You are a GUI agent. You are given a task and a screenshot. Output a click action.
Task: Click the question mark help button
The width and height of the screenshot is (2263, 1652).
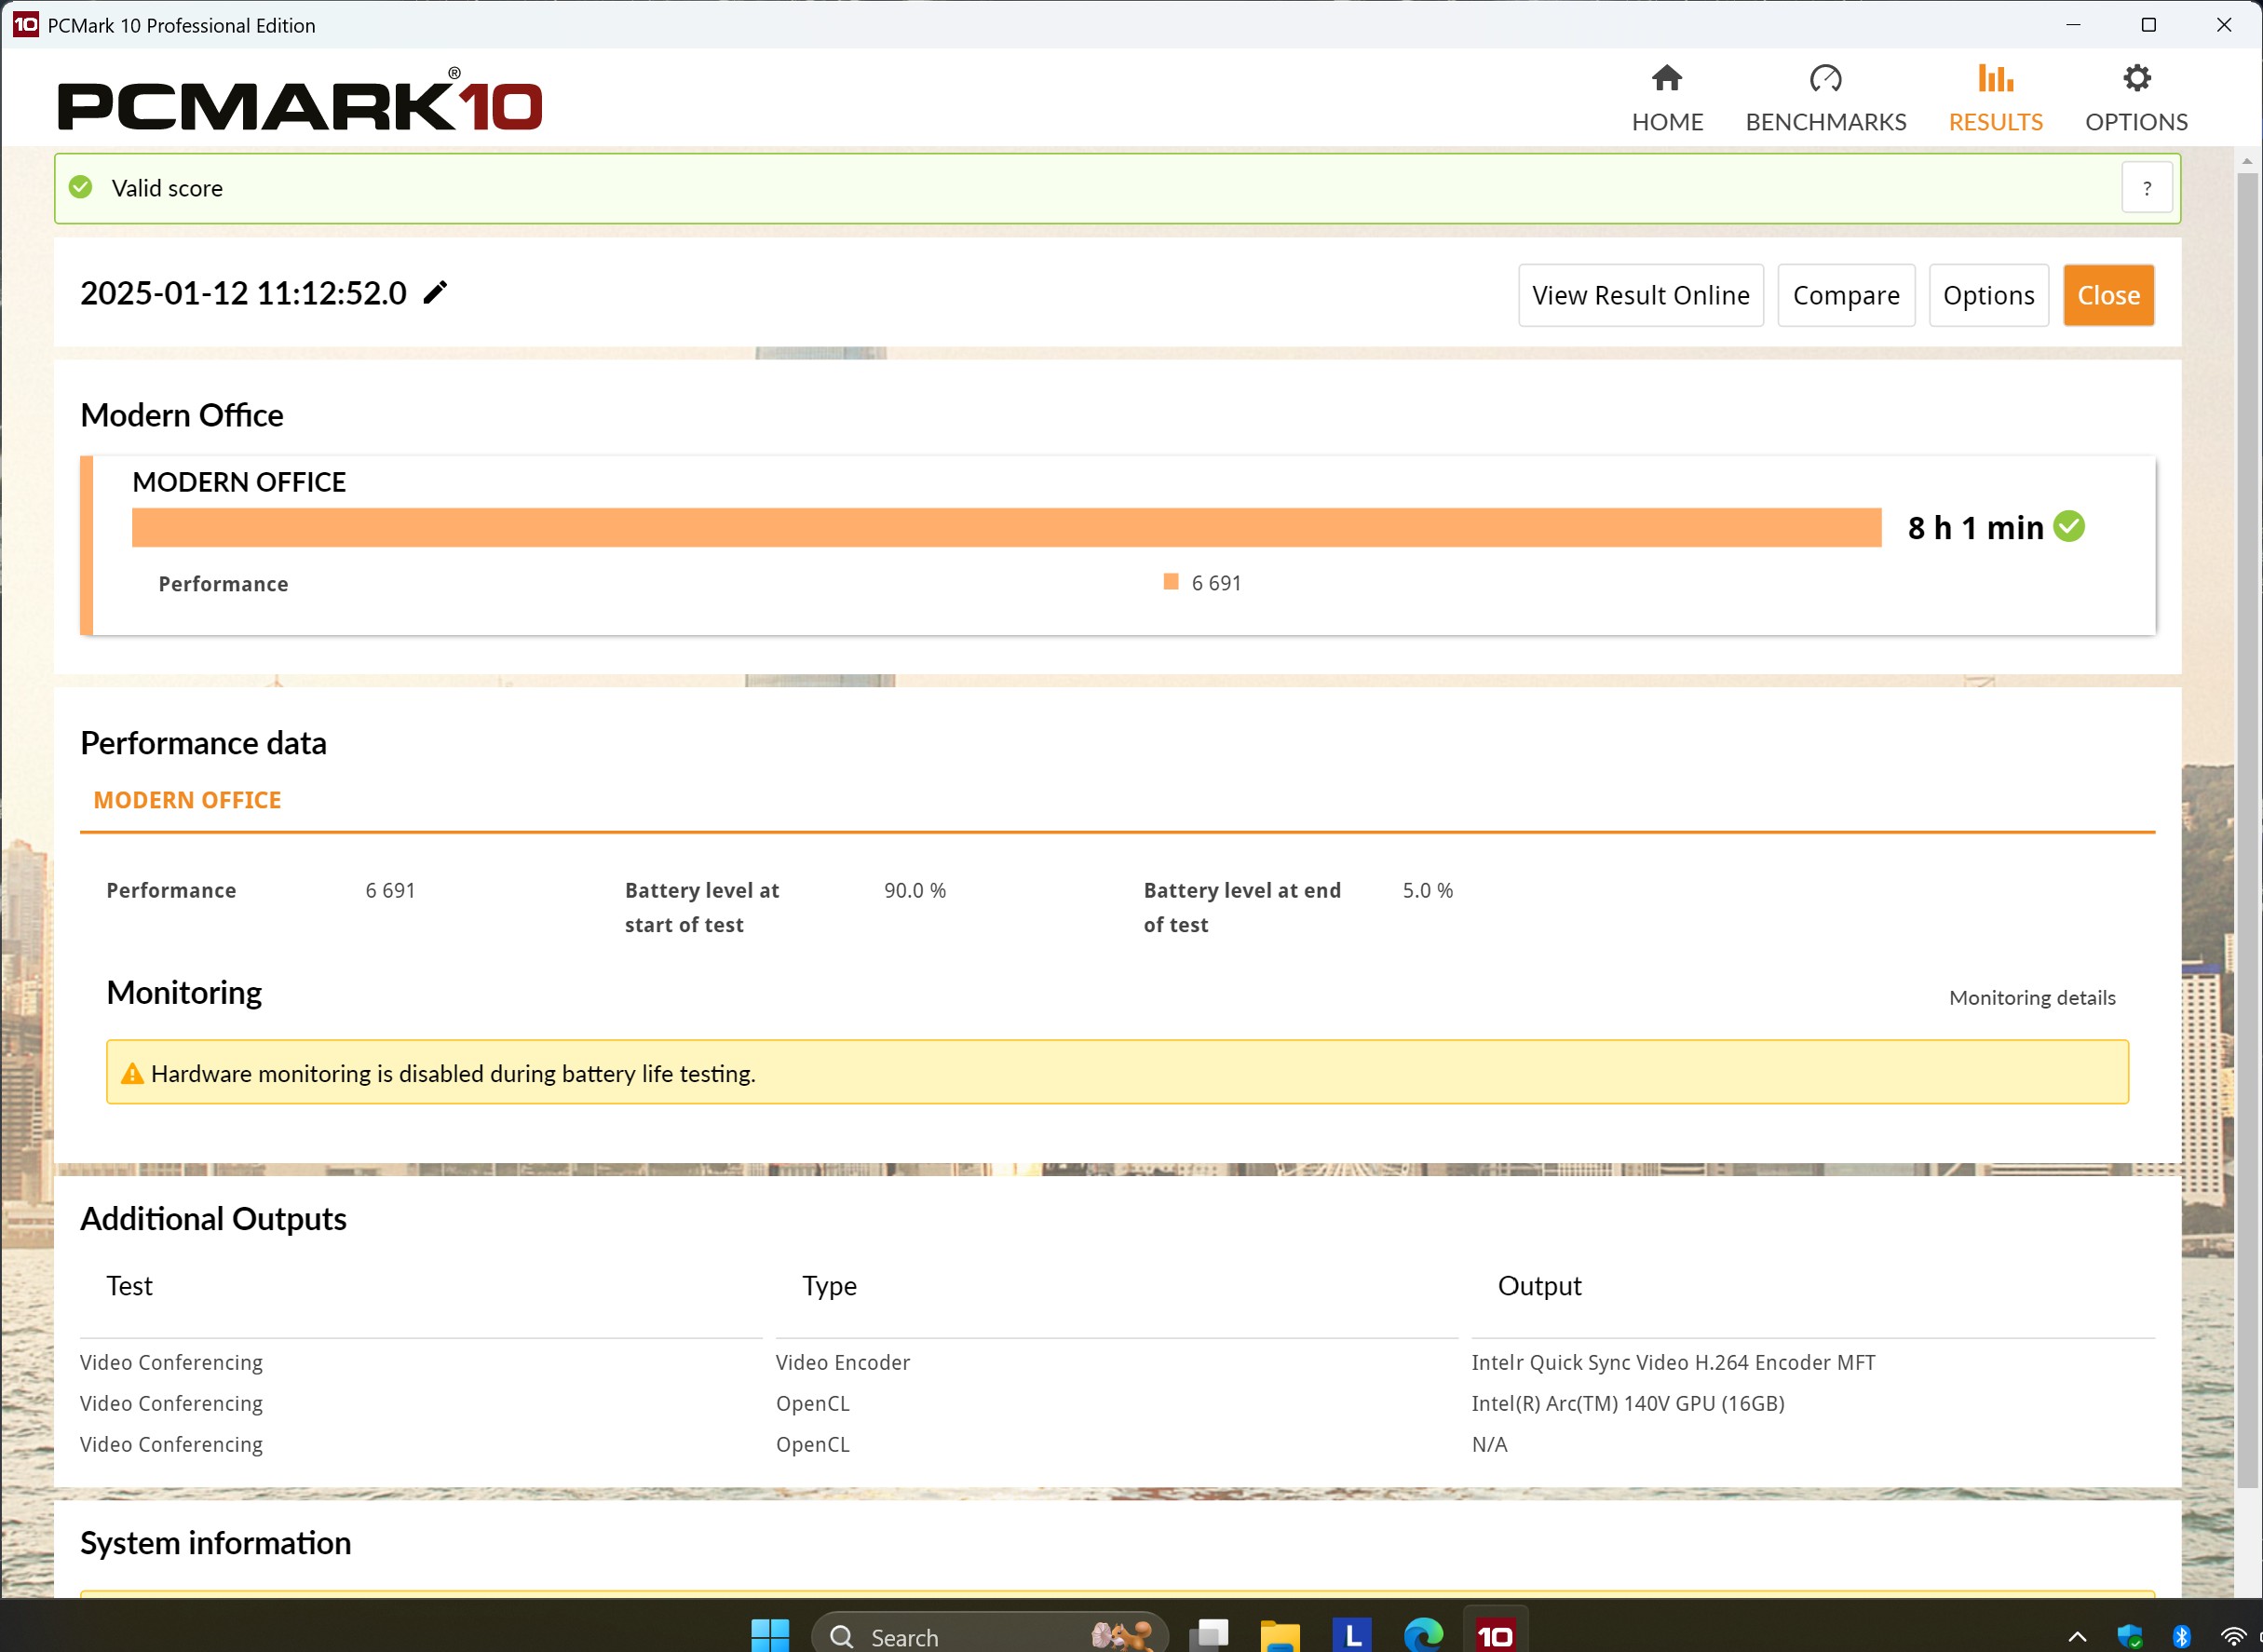2146,188
